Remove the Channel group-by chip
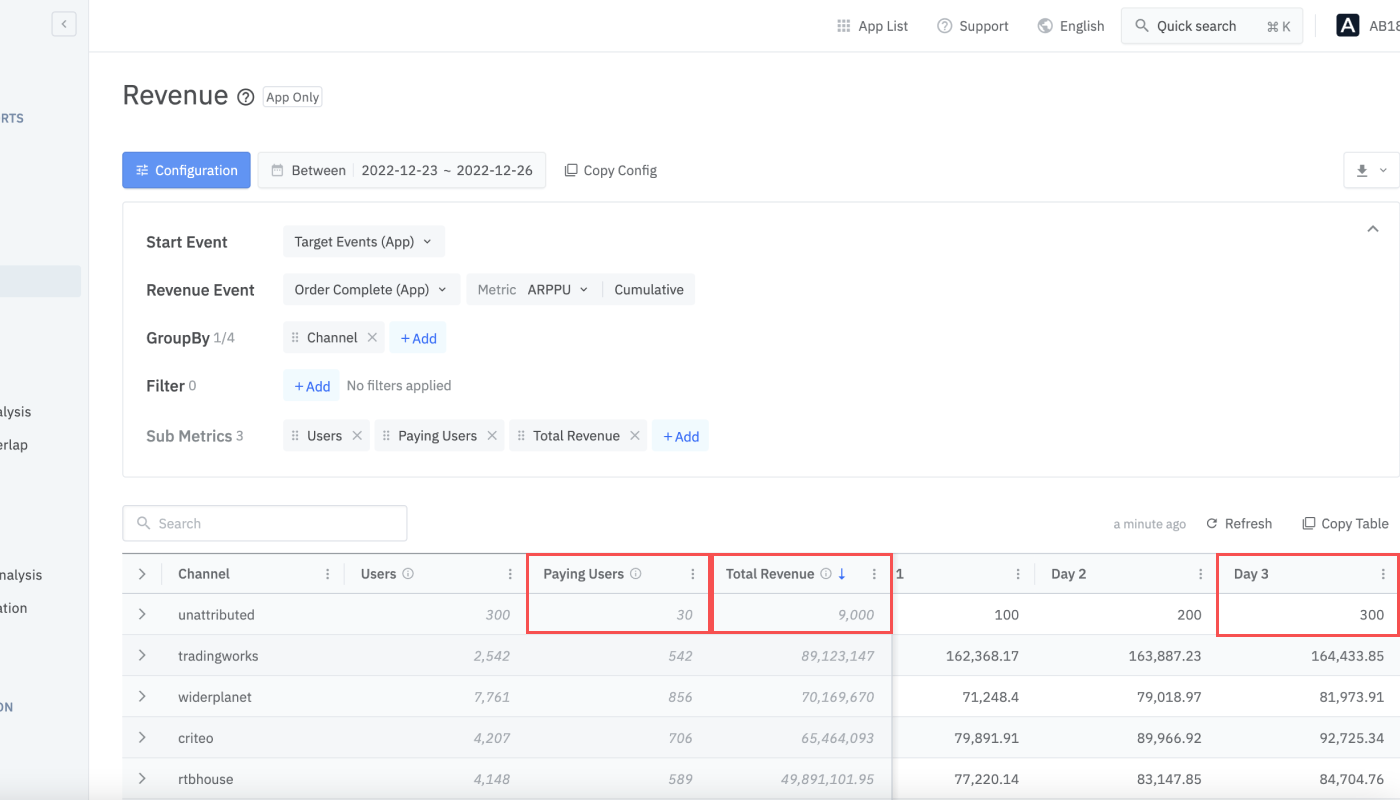This screenshot has height=800, width=1400. (372, 338)
